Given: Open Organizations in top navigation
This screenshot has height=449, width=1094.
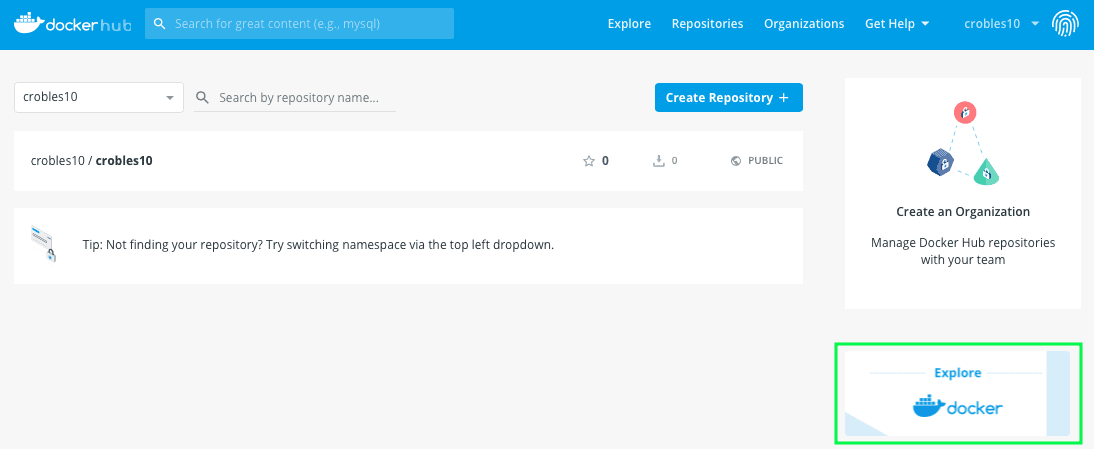Looking at the screenshot, I should tap(804, 24).
